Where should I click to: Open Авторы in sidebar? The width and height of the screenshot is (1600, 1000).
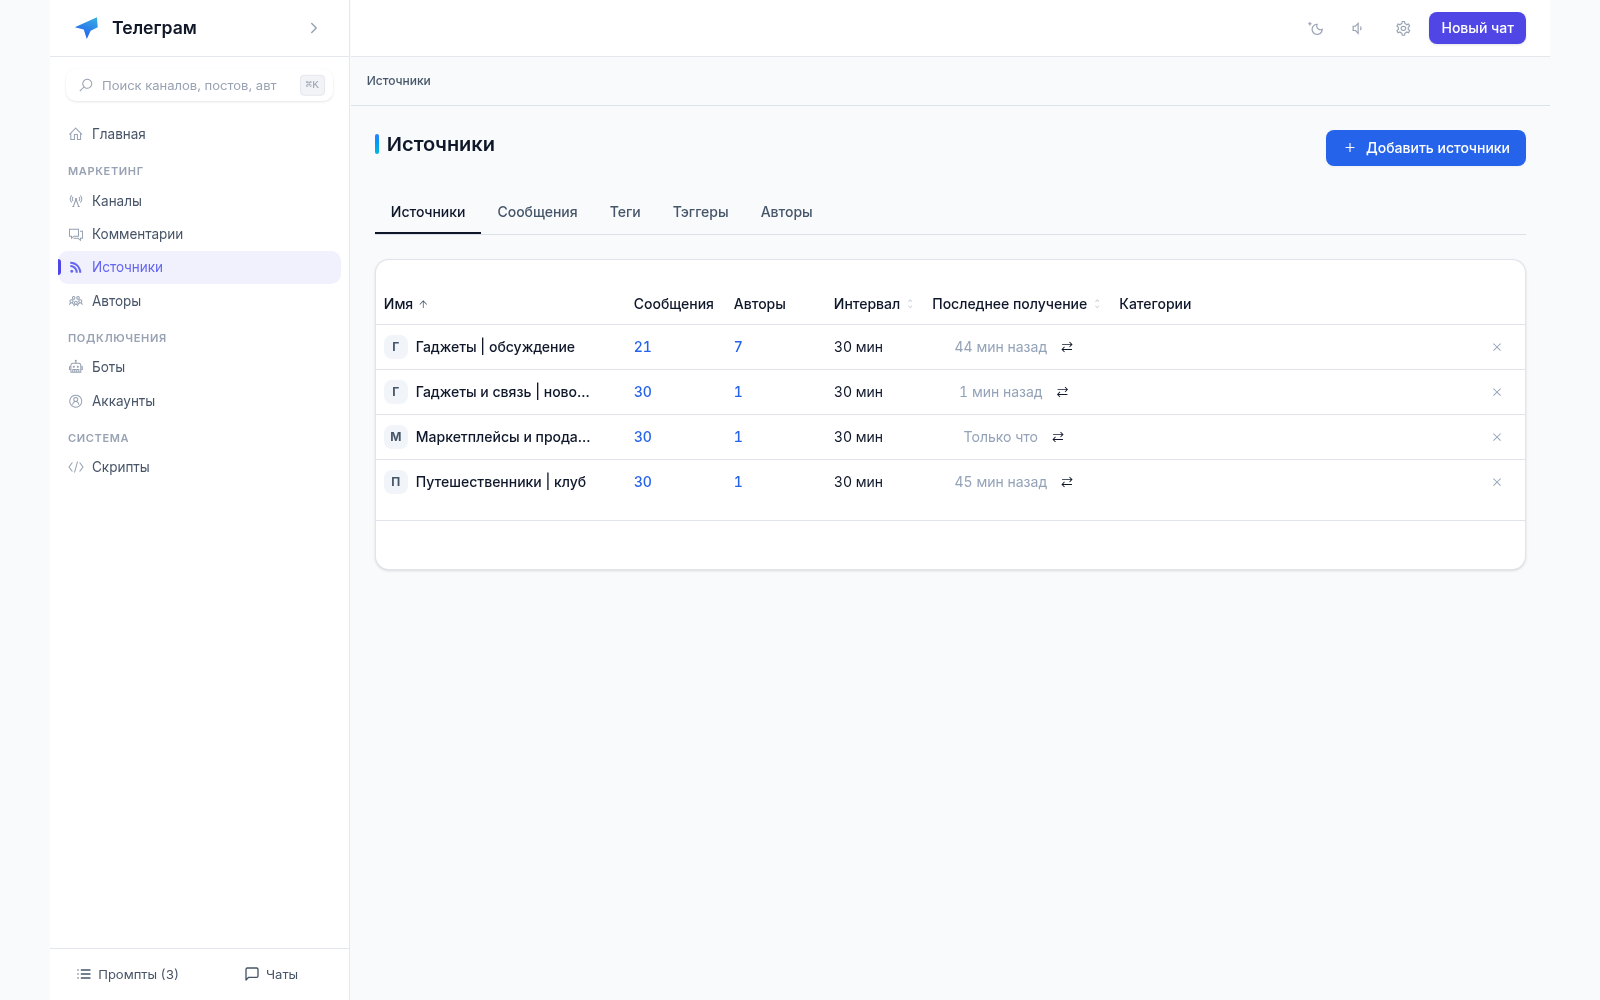pyautogui.click(x=199, y=301)
